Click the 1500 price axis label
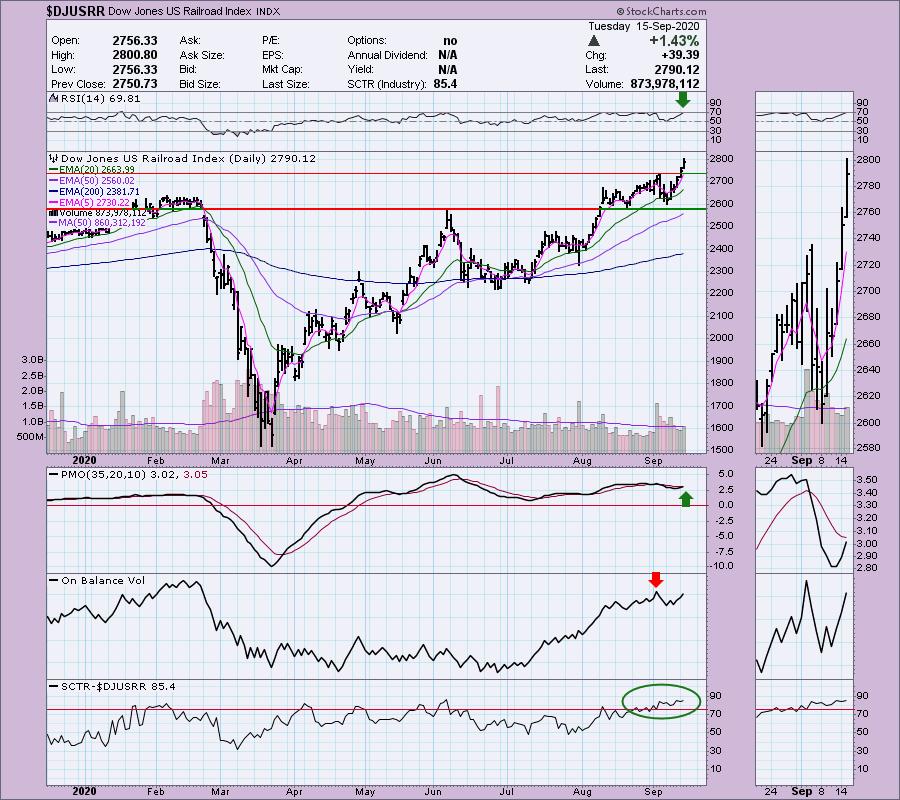 pyautogui.click(x=722, y=450)
